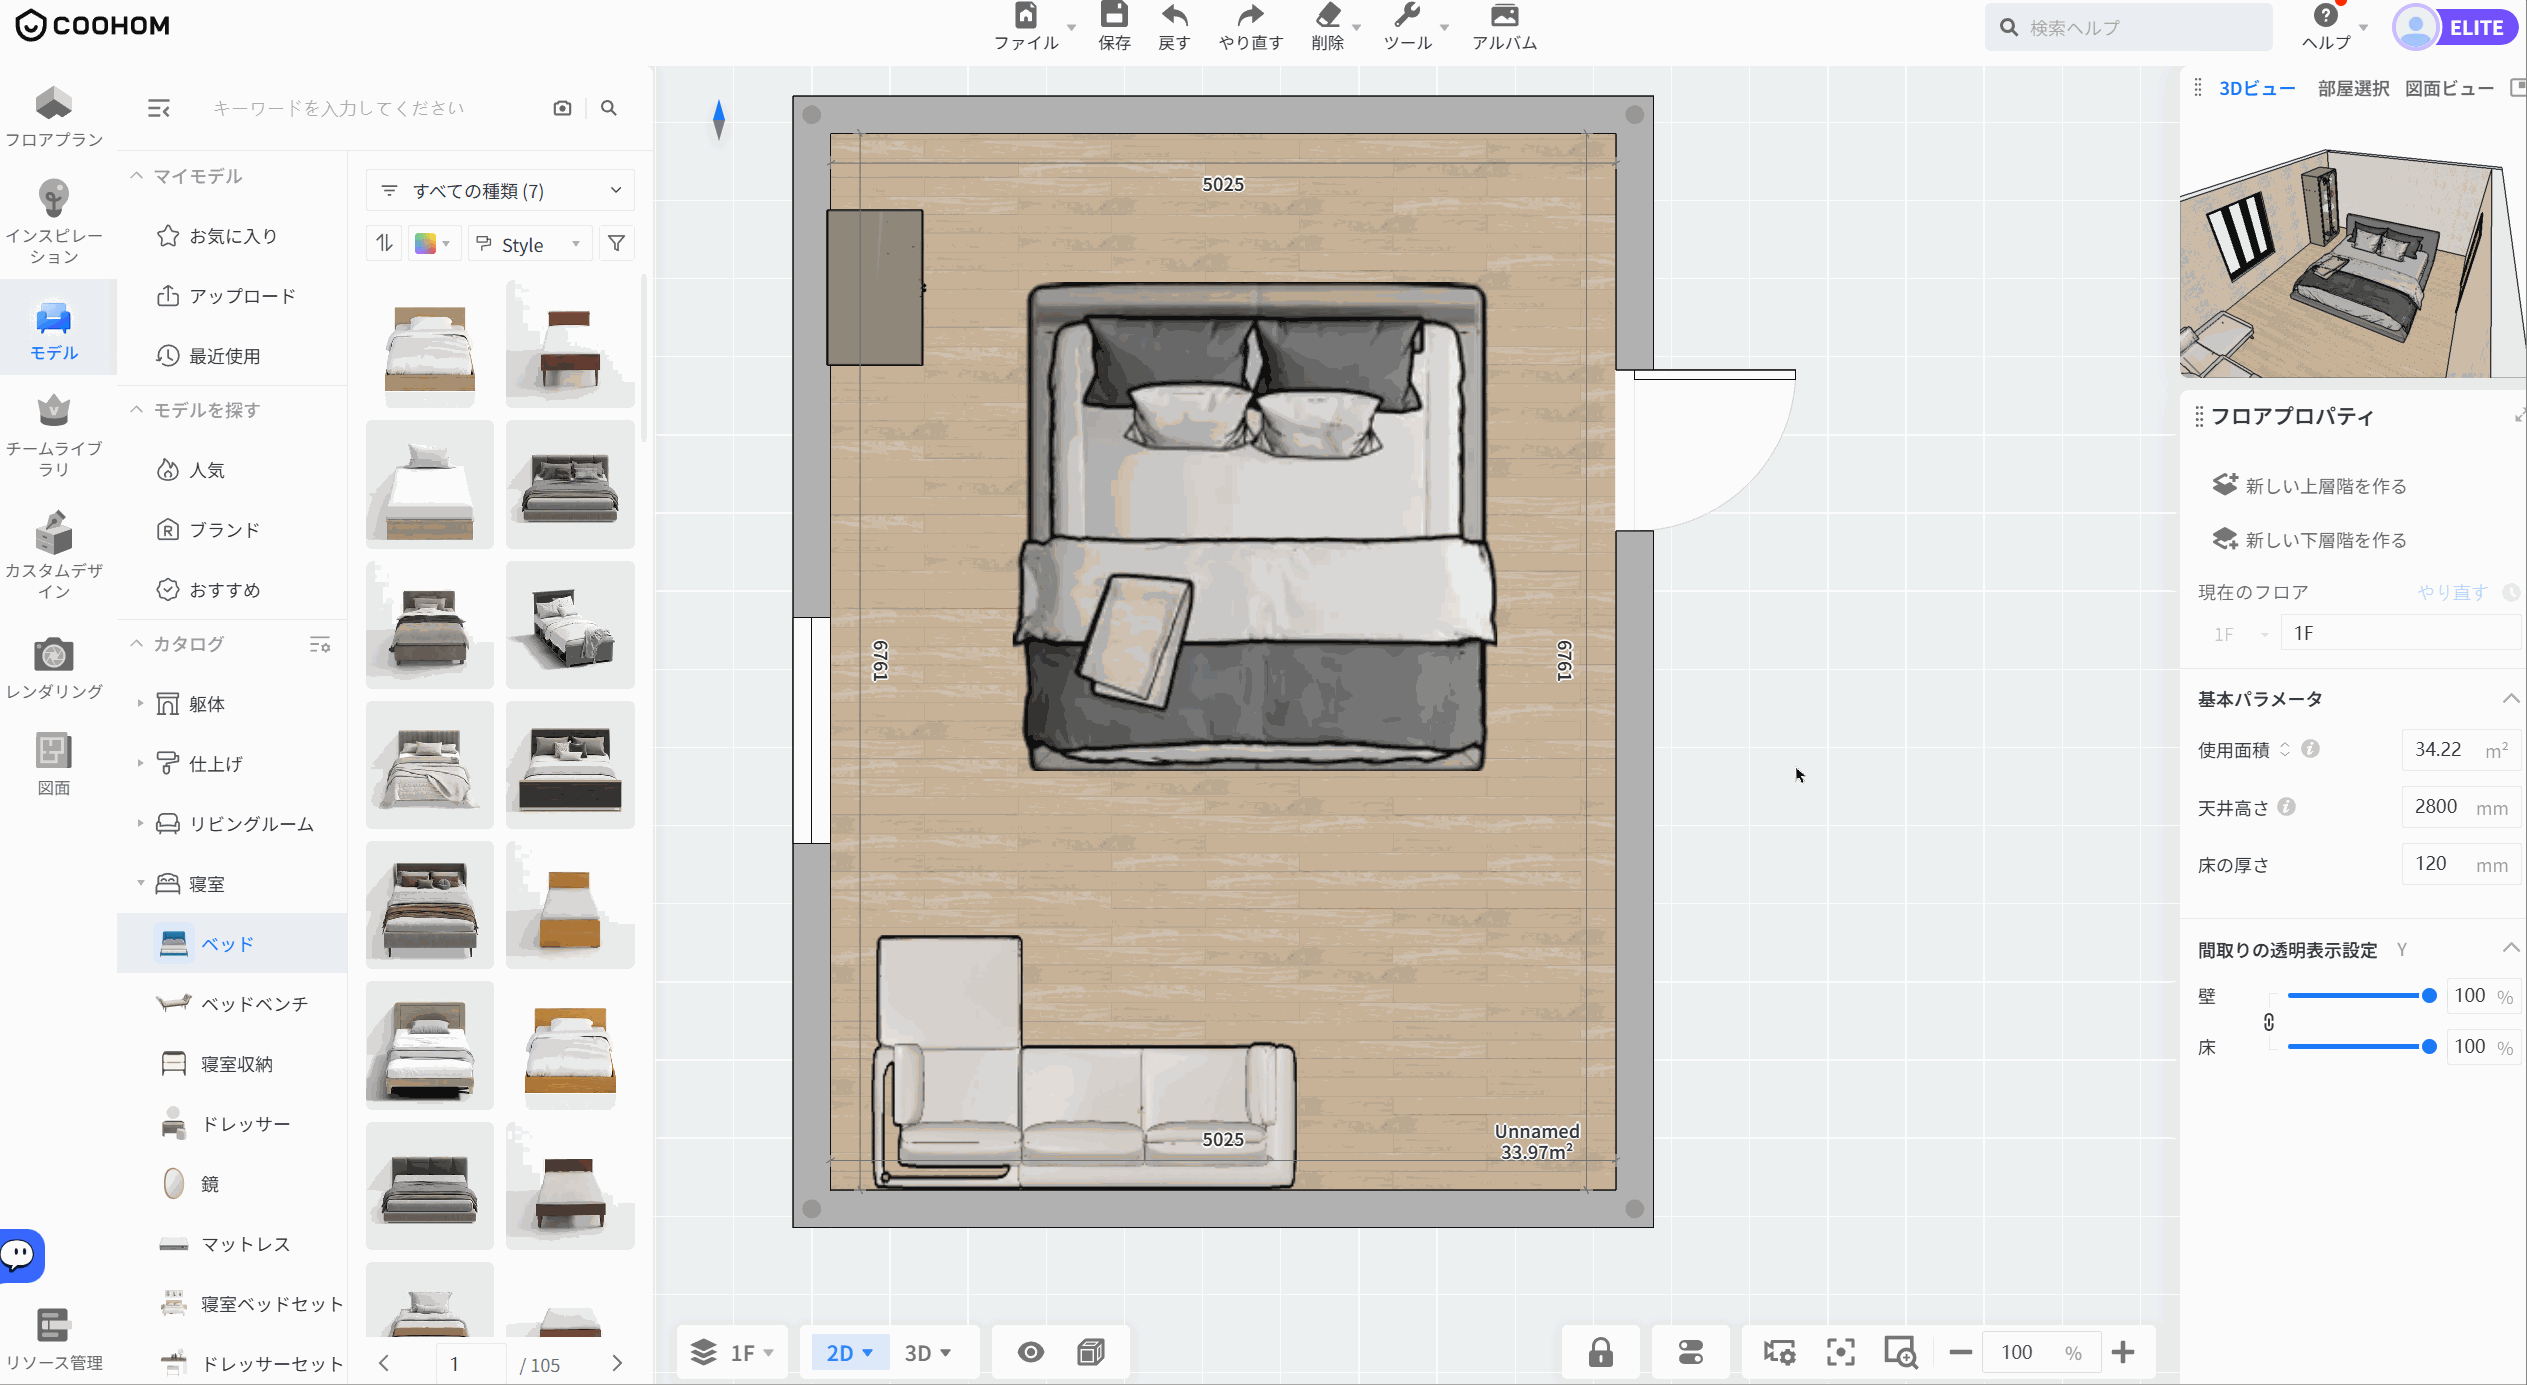The height and width of the screenshot is (1385, 2527).
Task: Click the sort order arrows icon
Action: (x=385, y=243)
